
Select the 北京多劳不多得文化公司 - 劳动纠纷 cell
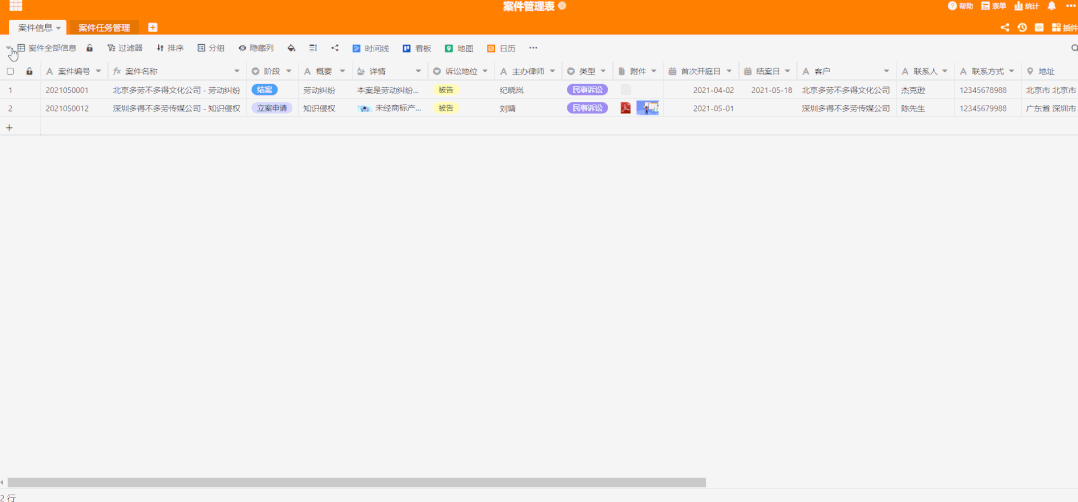click(177, 90)
